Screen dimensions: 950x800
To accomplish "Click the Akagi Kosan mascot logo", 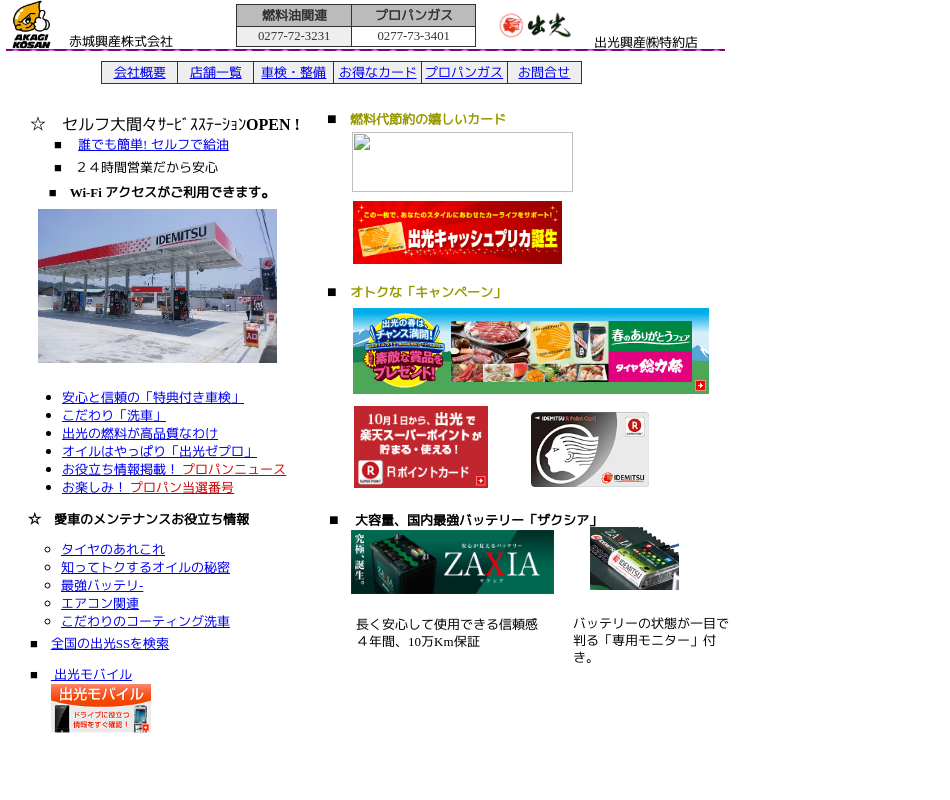I will [x=31, y=25].
